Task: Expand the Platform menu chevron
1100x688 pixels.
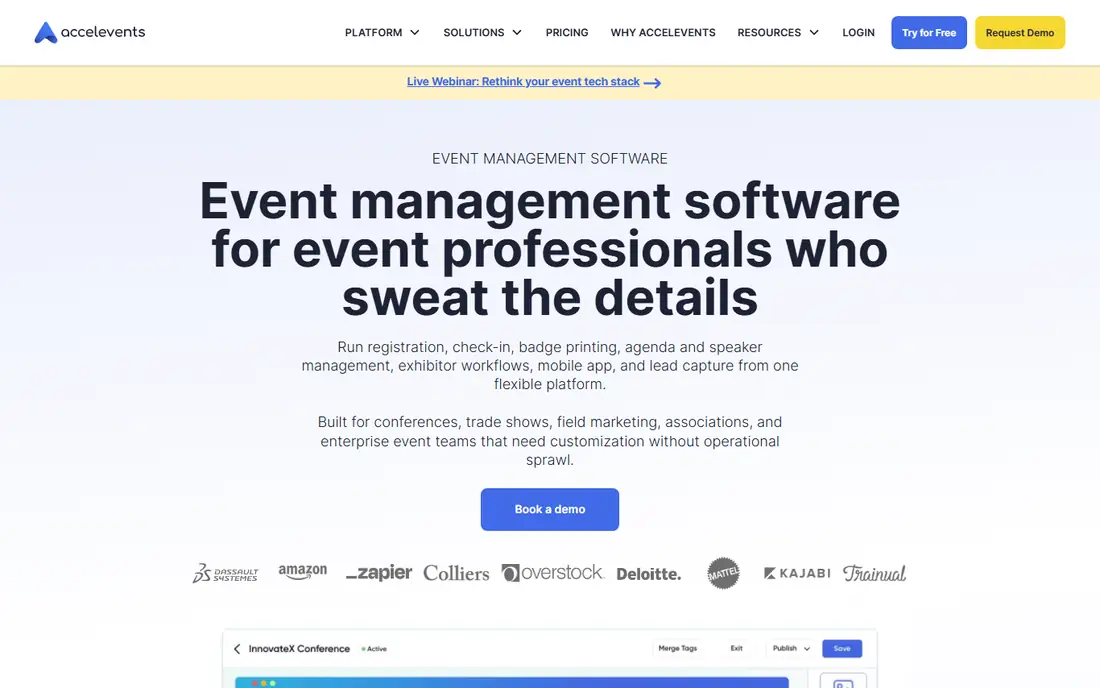Action: [415, 32]
